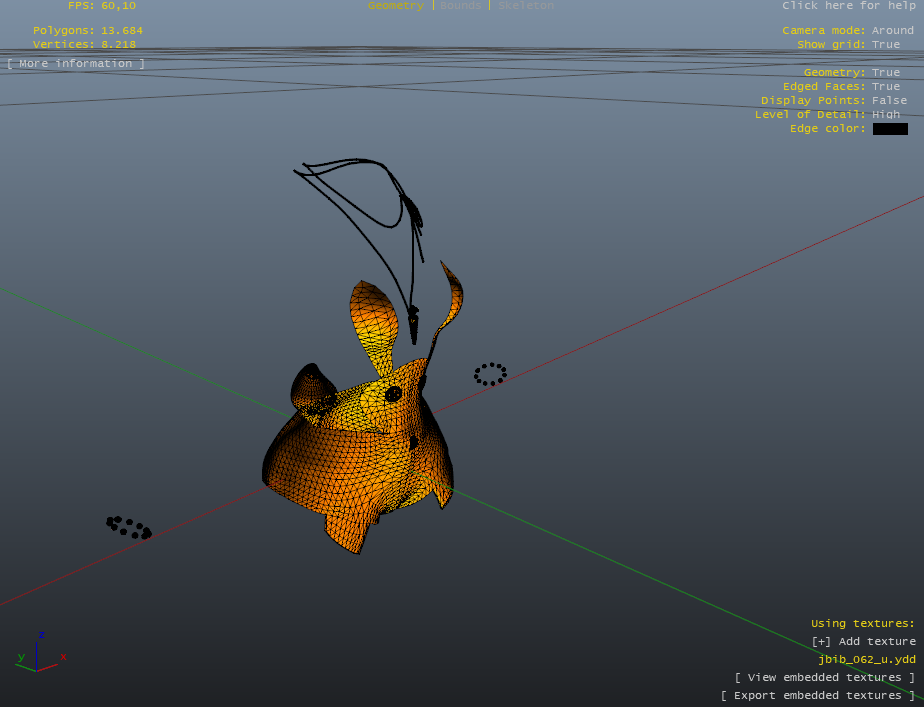
Task: Open the black Edge color swatch
Action: click(890, 129)
